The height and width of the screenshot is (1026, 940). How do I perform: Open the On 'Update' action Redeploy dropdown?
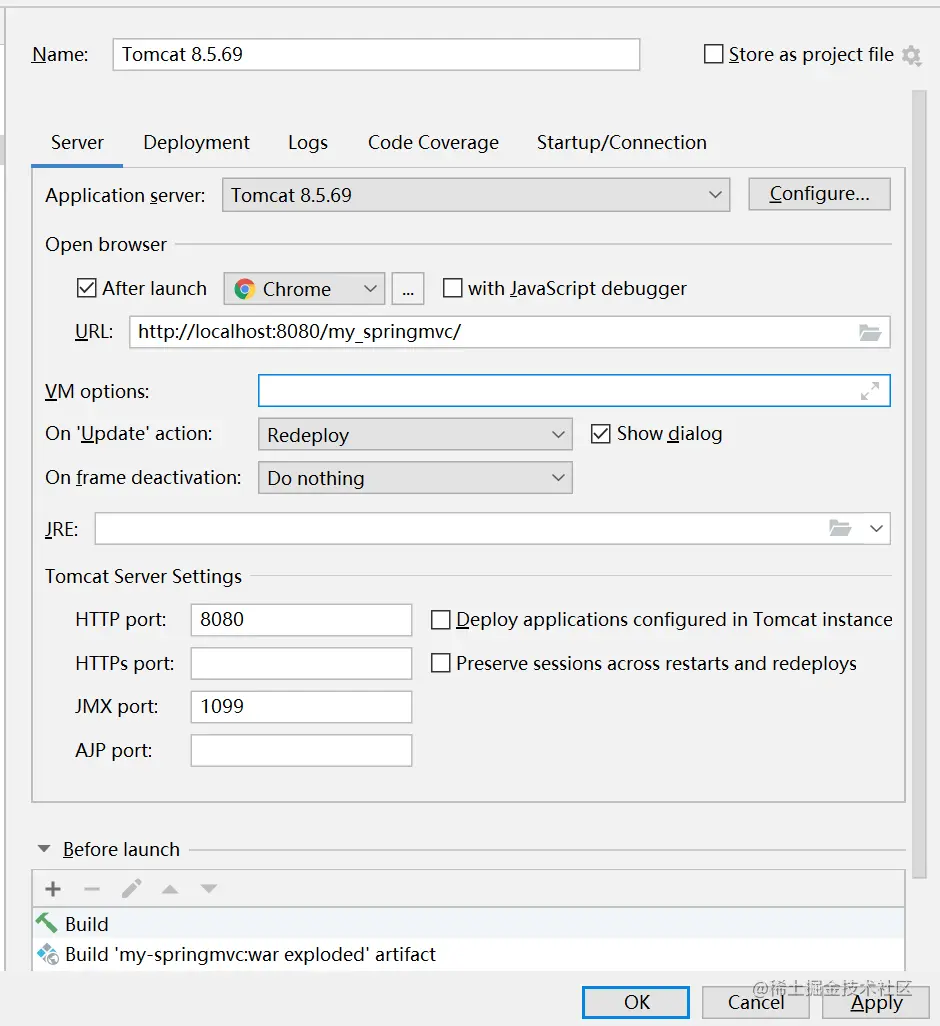[x=415, y=434]
